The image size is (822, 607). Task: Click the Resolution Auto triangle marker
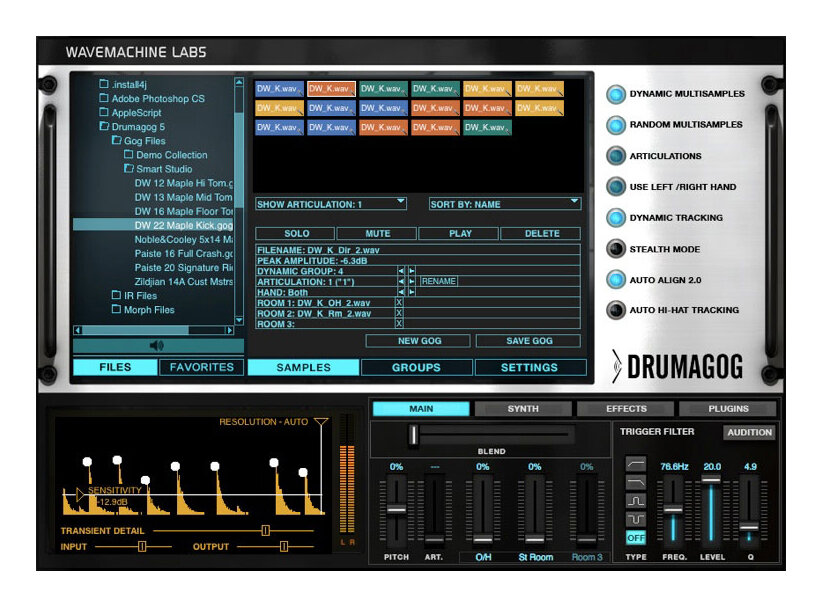[x=321, y=422]
